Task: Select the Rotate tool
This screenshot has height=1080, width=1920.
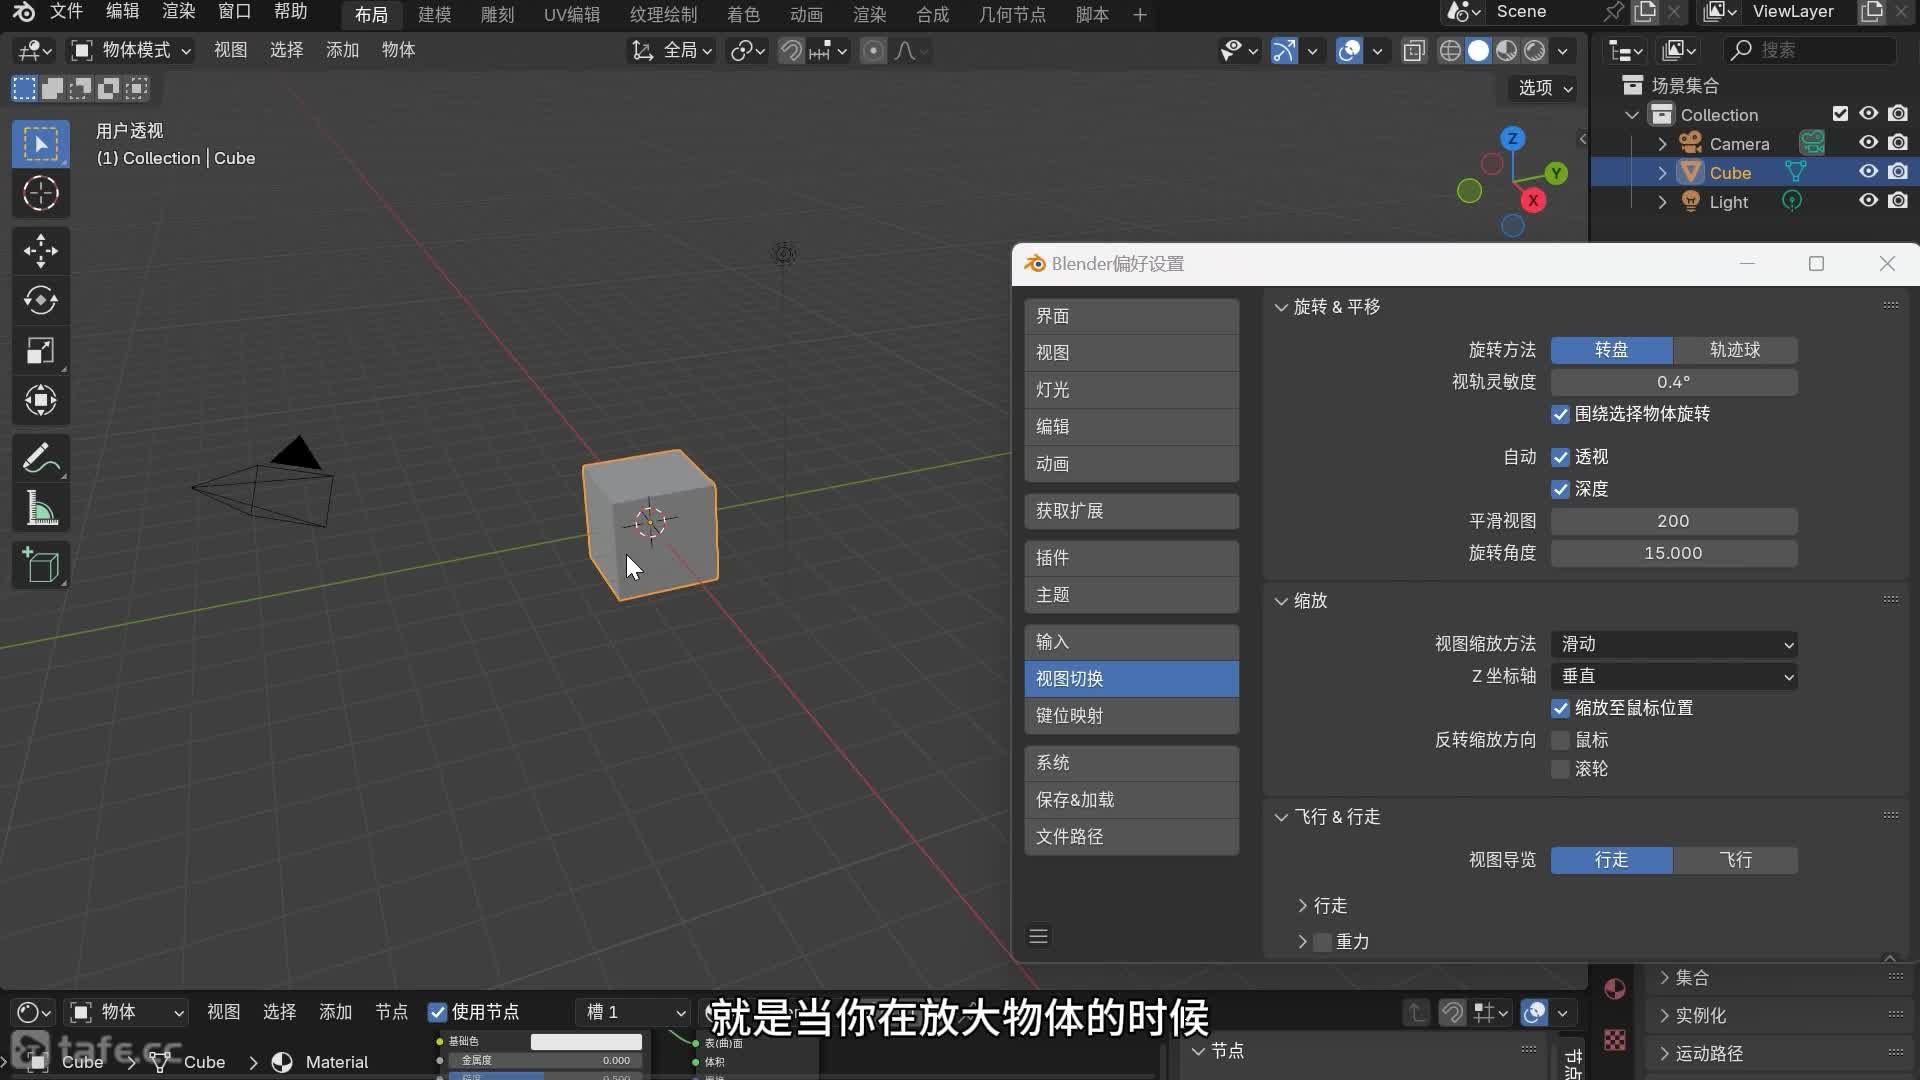Action: pos(41,301)
